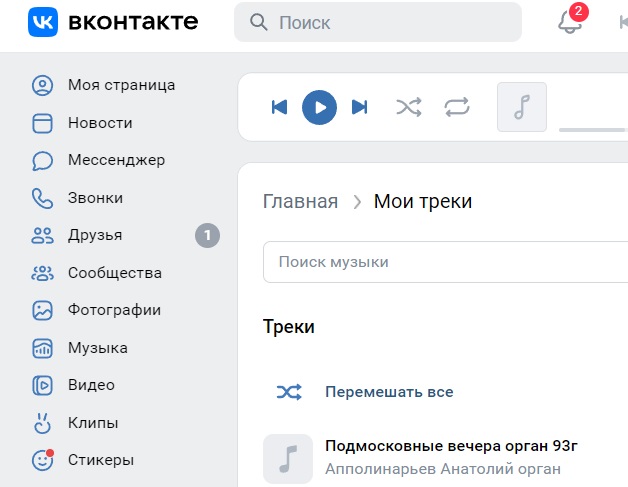
Task: Open Звонки menu item
Action: tap(95, 198)
